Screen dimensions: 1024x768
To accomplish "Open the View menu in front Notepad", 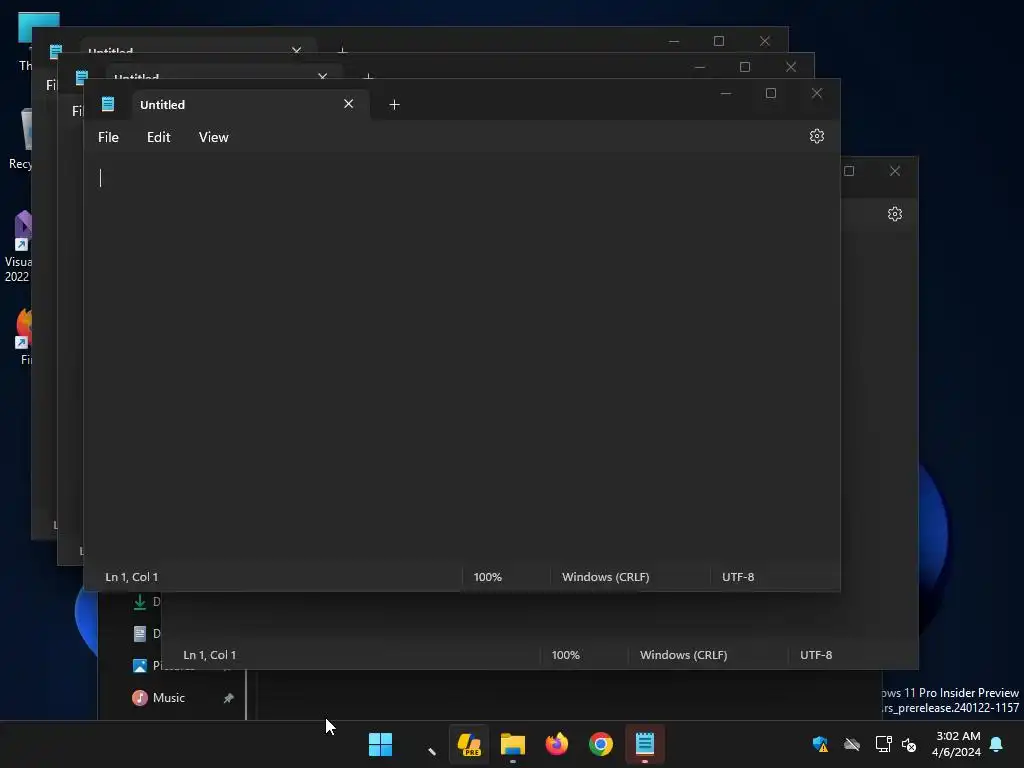I will (214, 137).
